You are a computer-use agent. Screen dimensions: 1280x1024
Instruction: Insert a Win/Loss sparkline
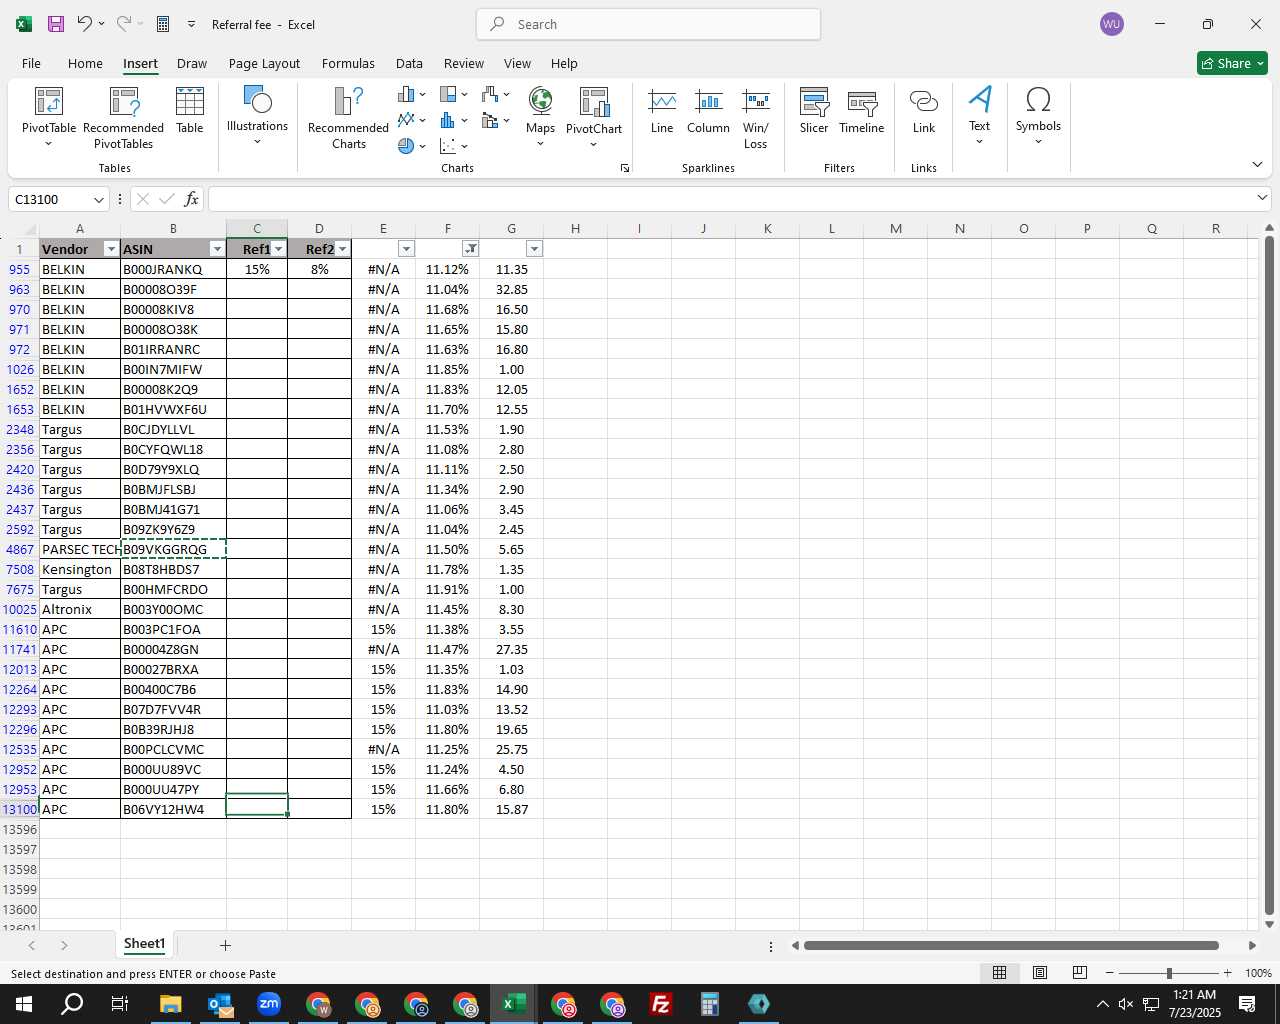point(756,118)
